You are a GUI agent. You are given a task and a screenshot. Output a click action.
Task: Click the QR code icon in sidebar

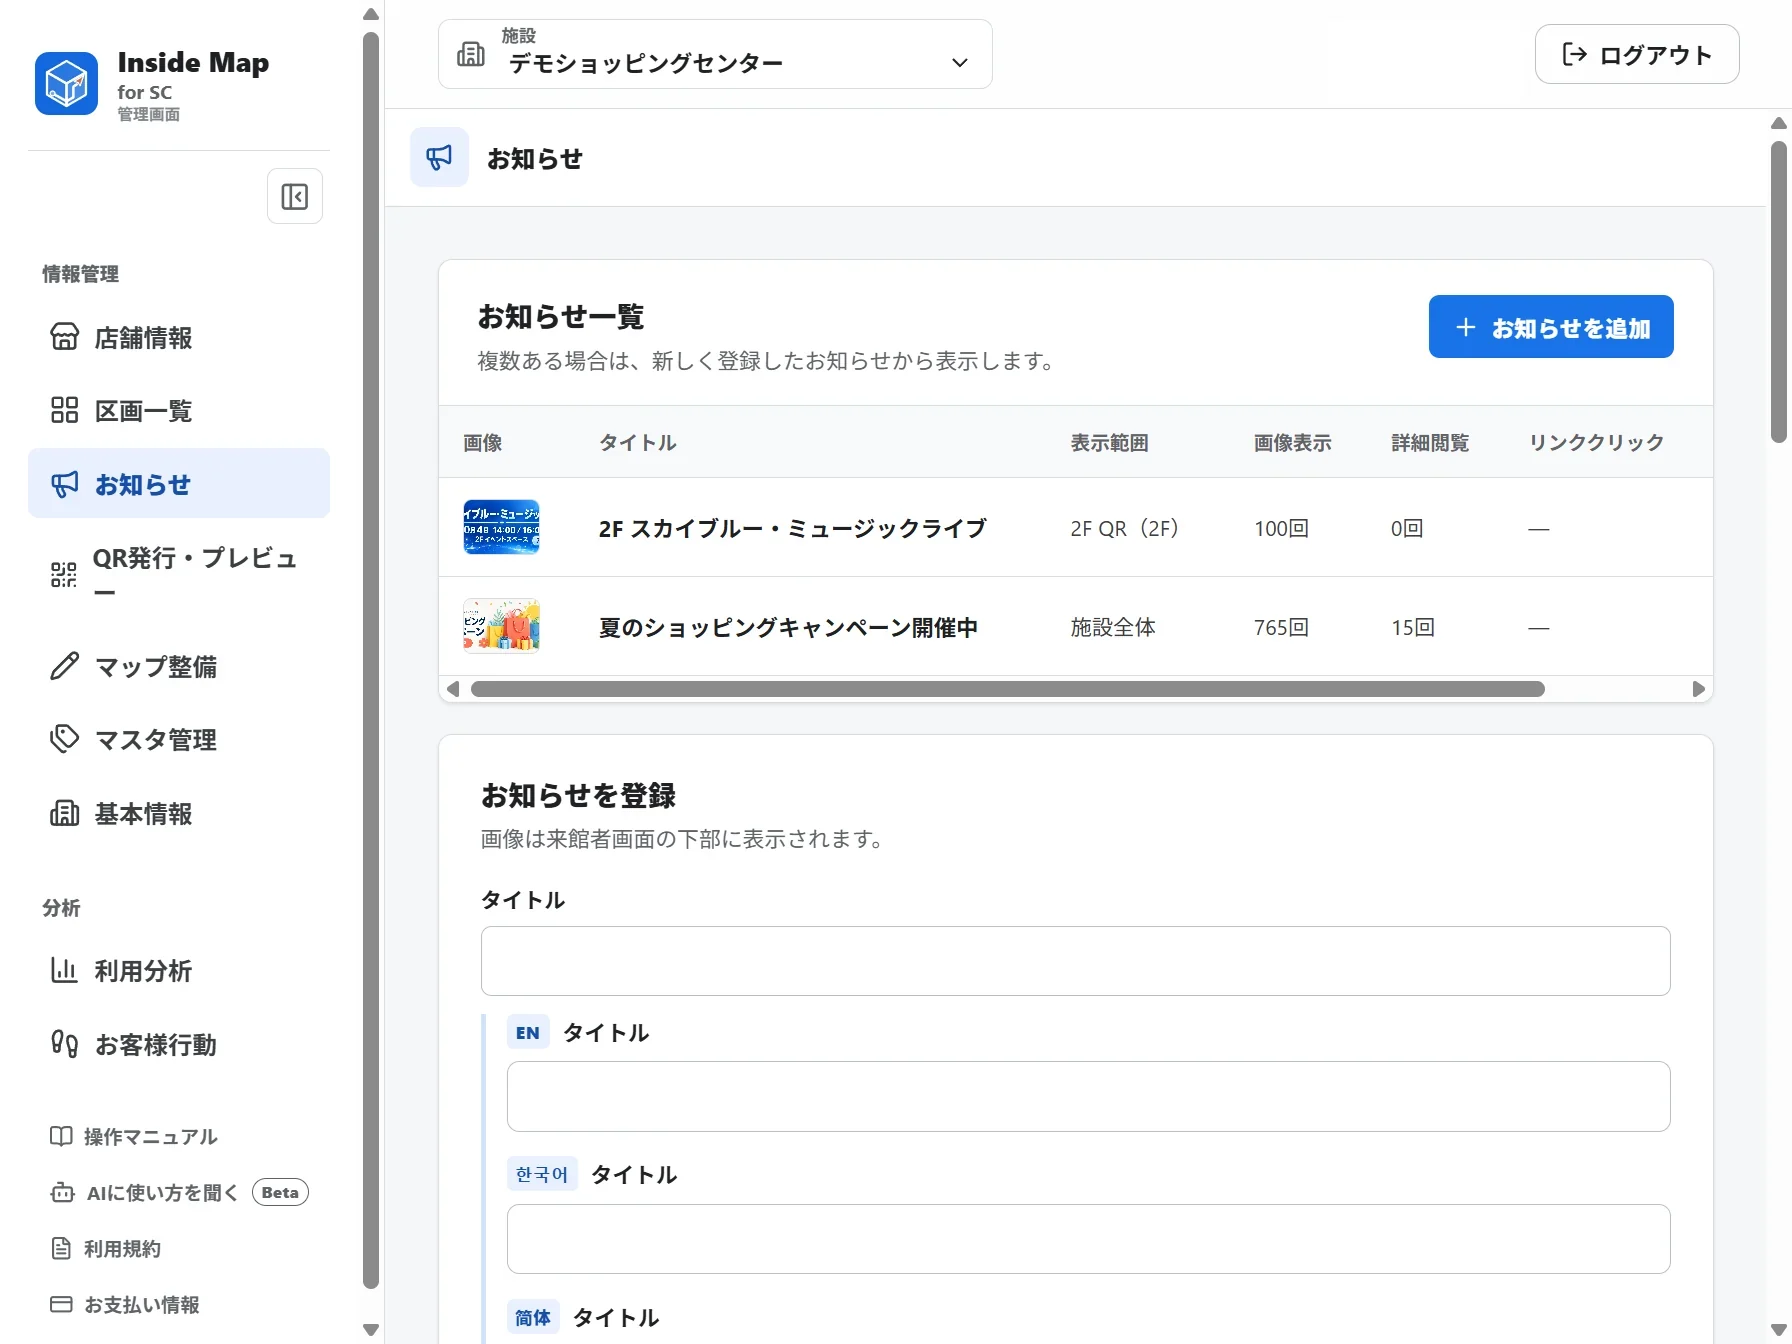point(64,574)
